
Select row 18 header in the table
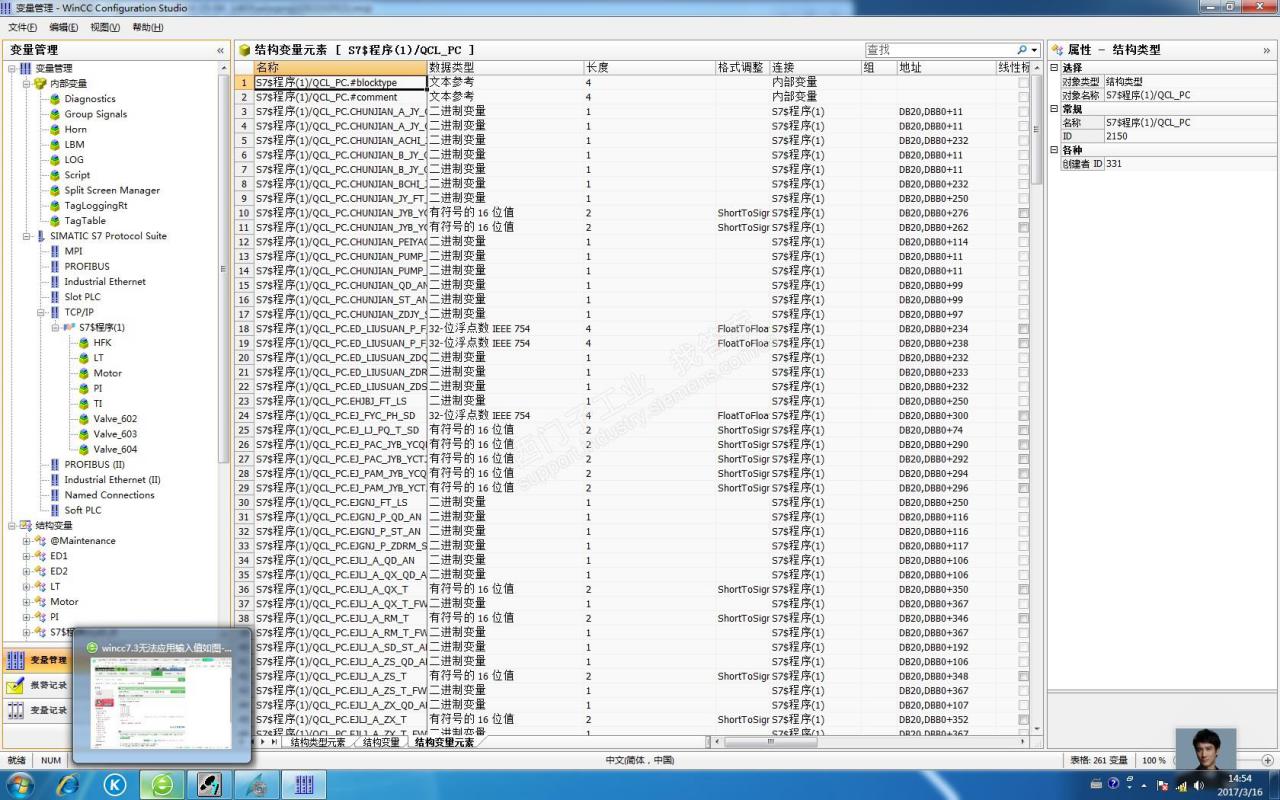(x=243, y=328)
